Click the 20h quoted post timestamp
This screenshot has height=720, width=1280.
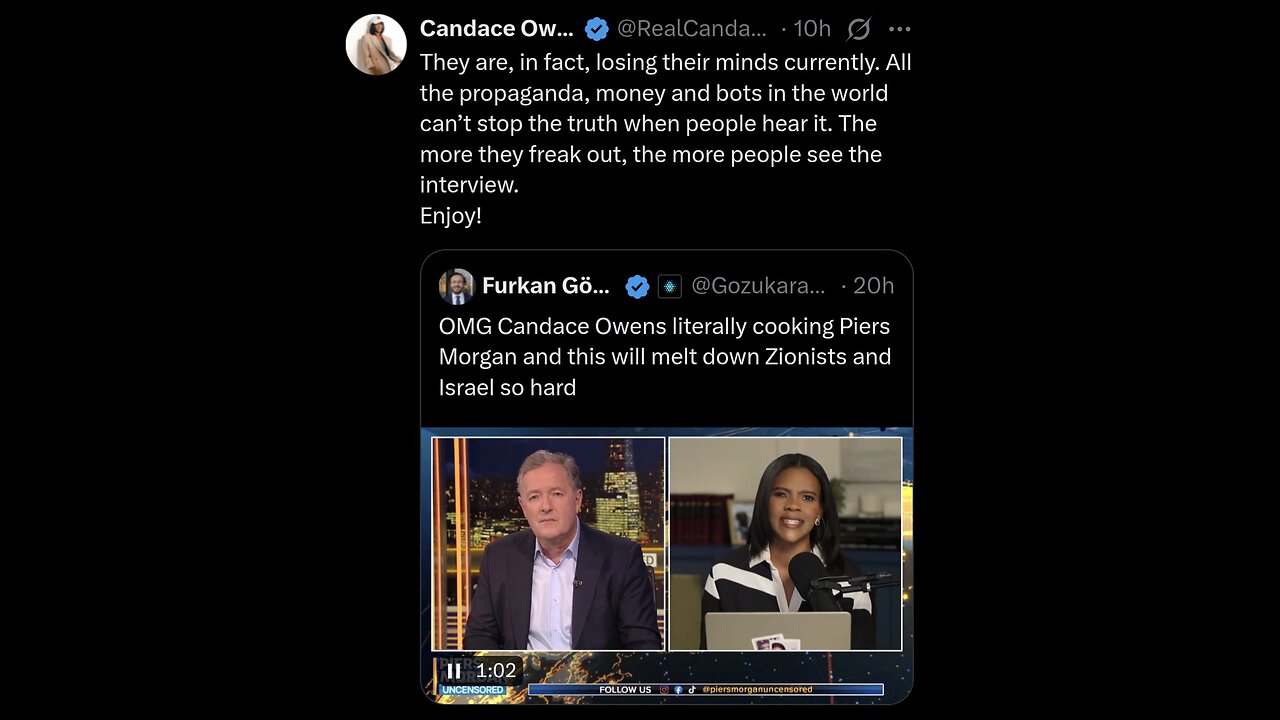tap(873, 286)
